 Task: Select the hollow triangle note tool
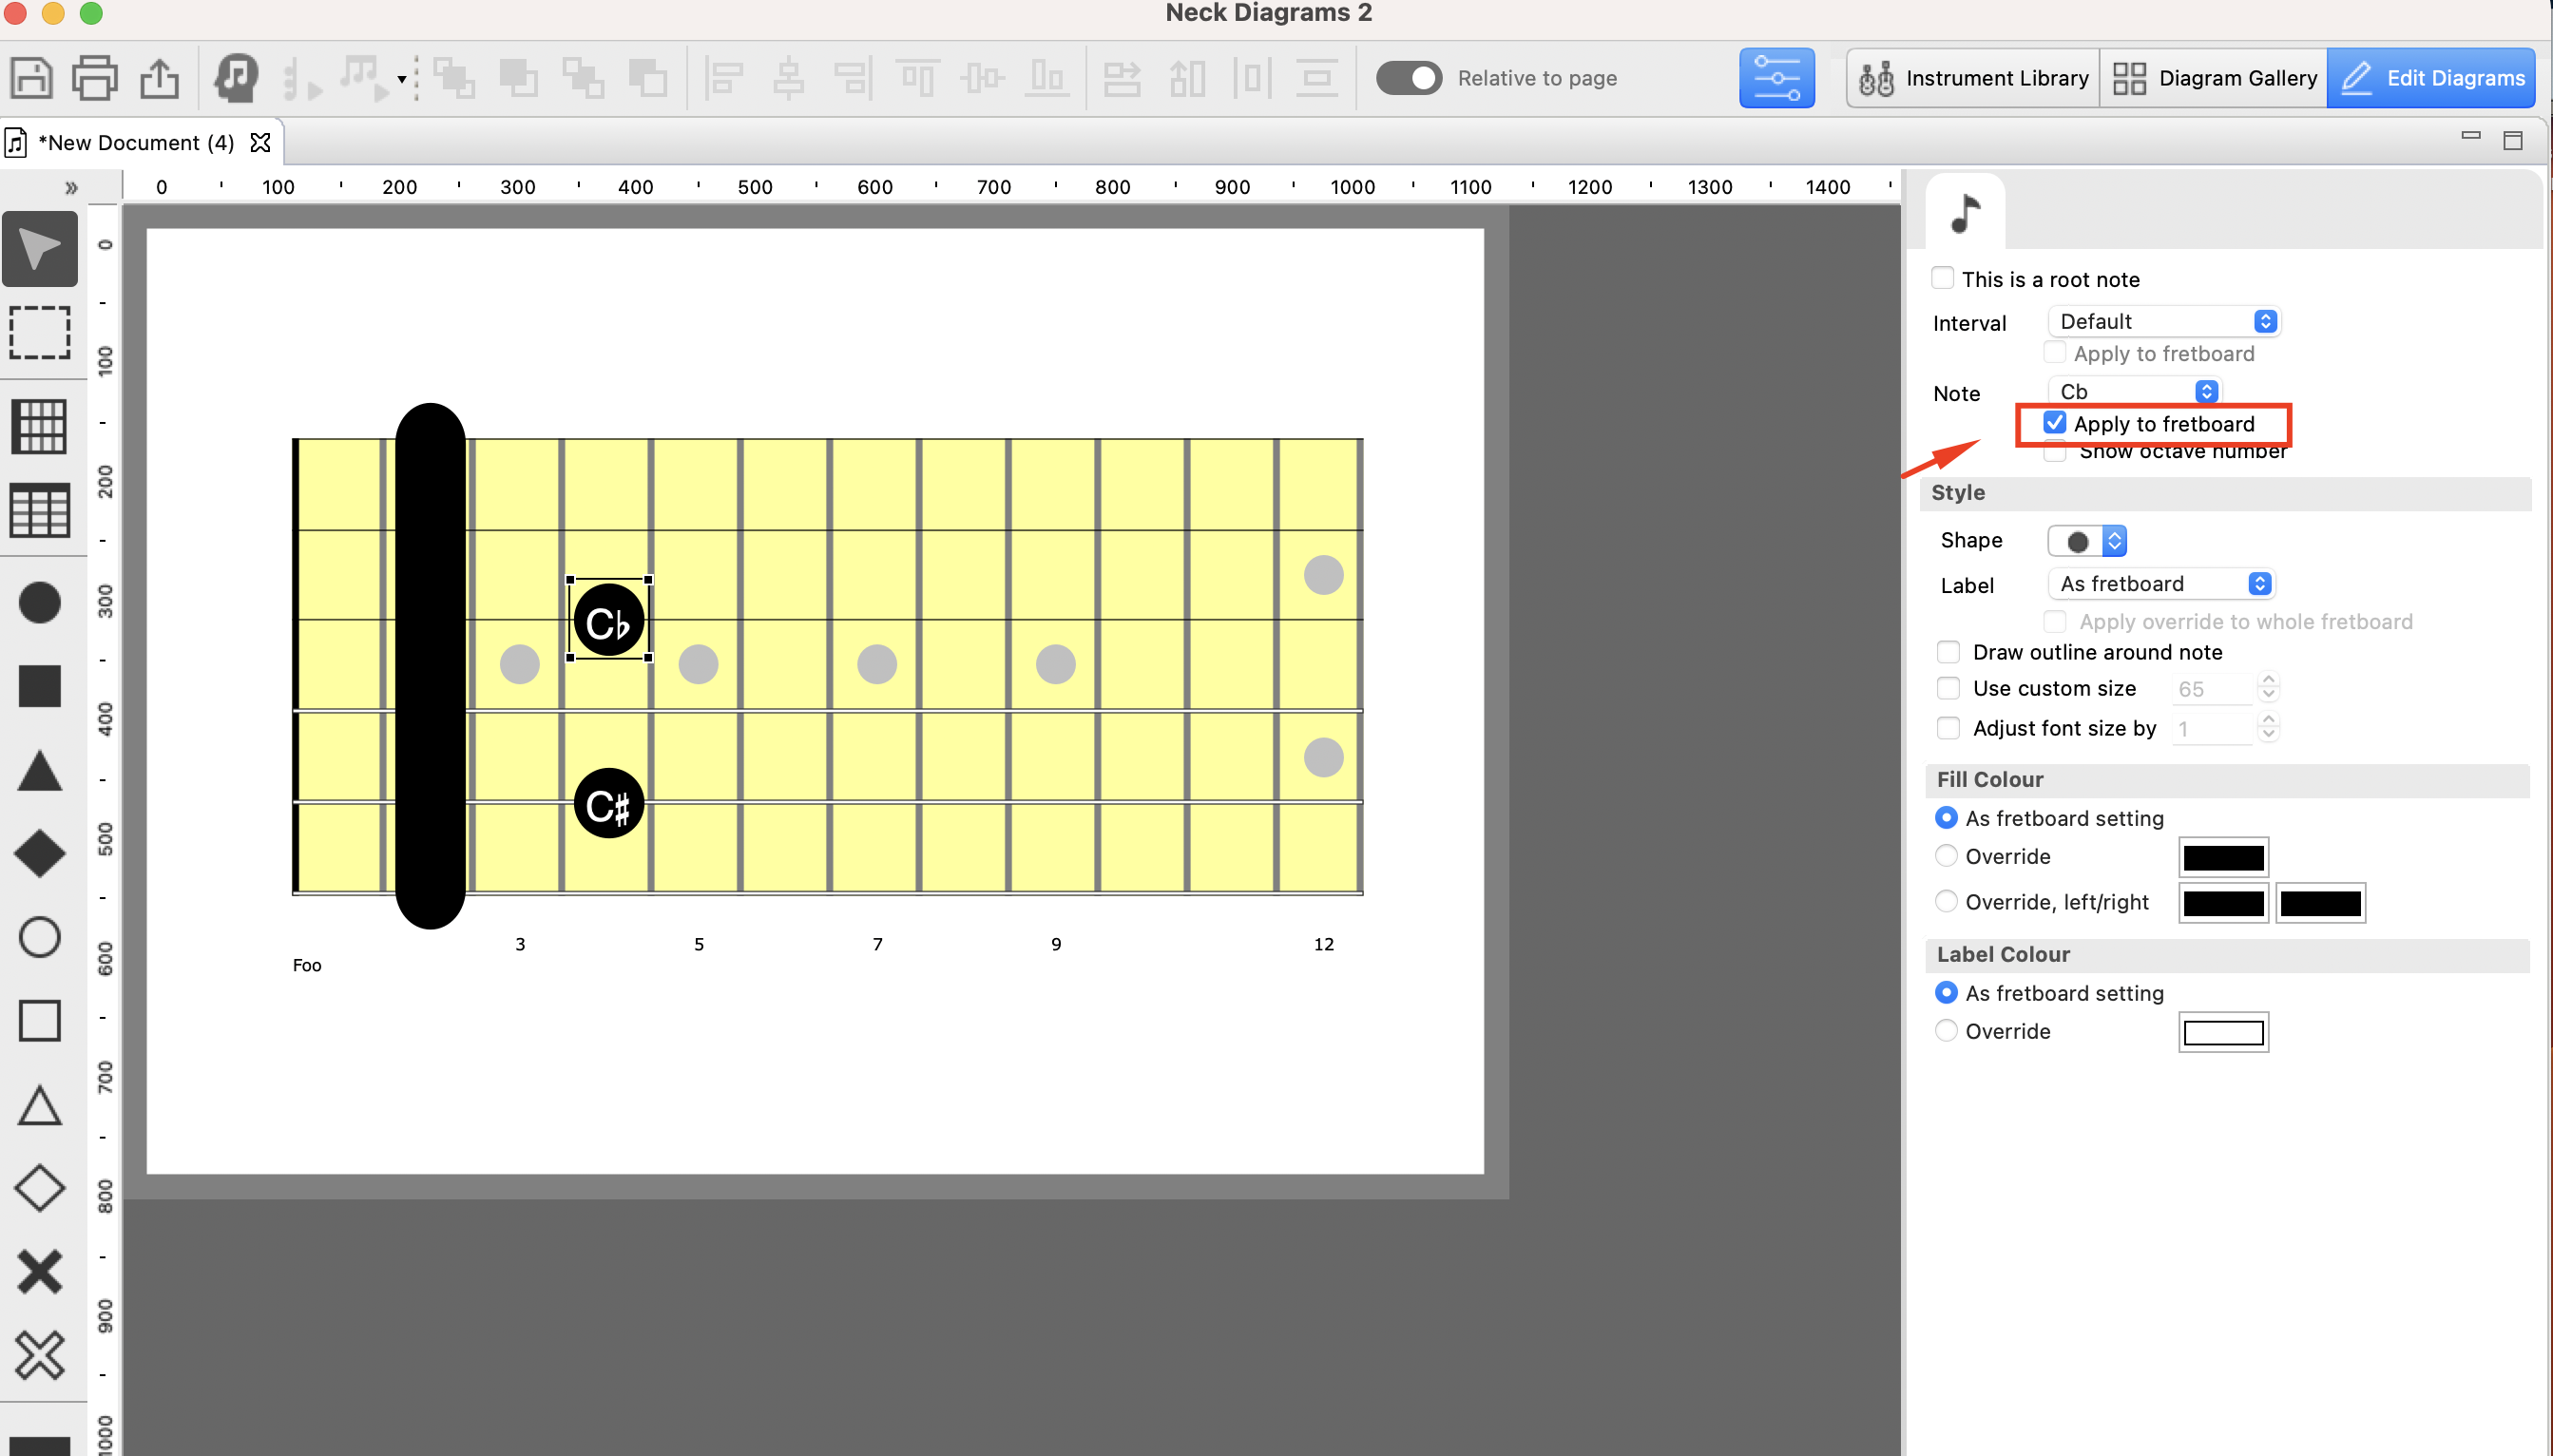tap(40, 1106)
